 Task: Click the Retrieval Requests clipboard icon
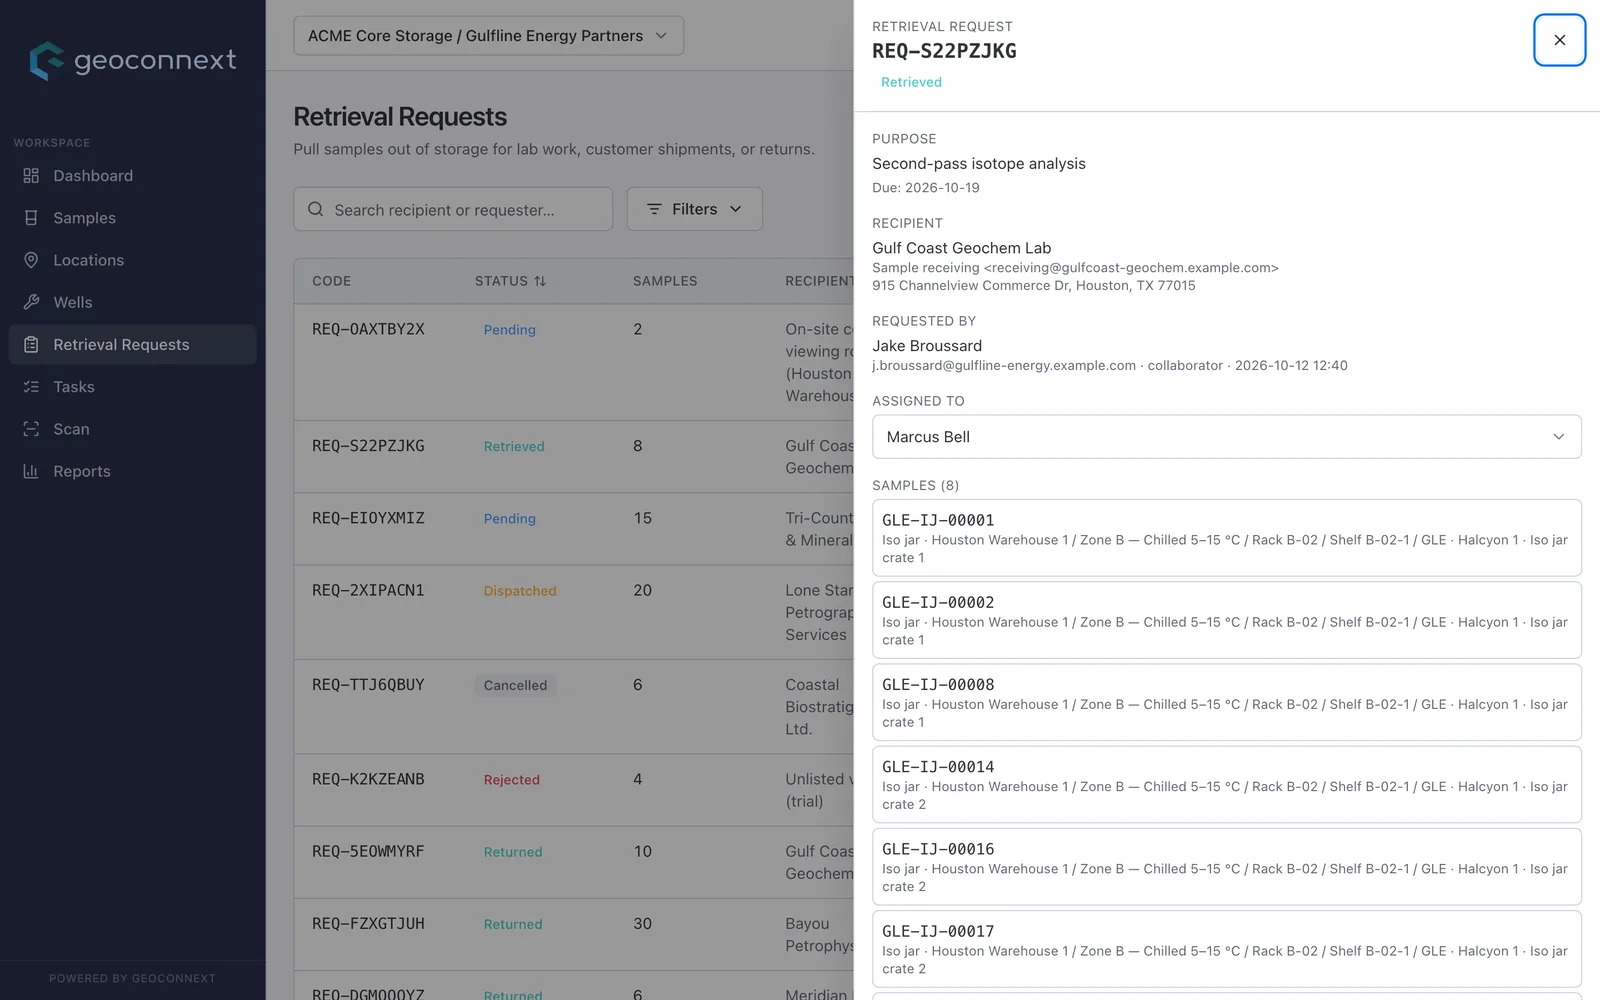[x=31, y=345]
